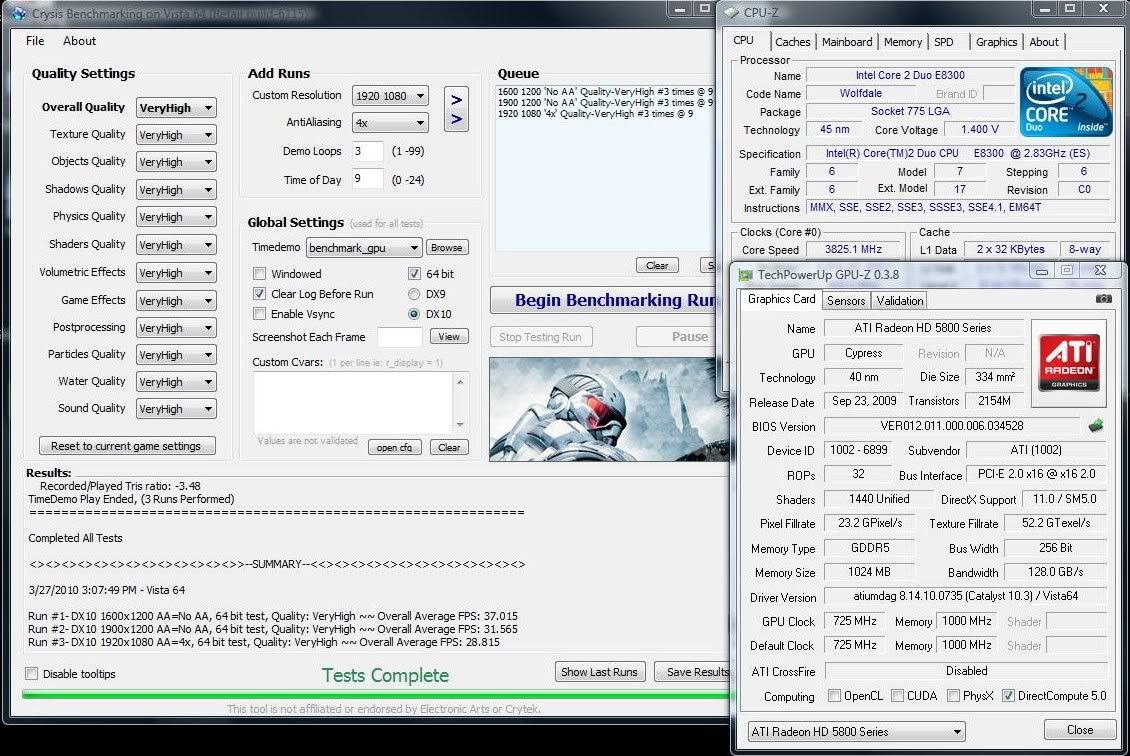The image size is (1130, 756).
Task: Switch to the Caches tab in CPU-Z
Action: pyautogui.click(x=792, y=42)
